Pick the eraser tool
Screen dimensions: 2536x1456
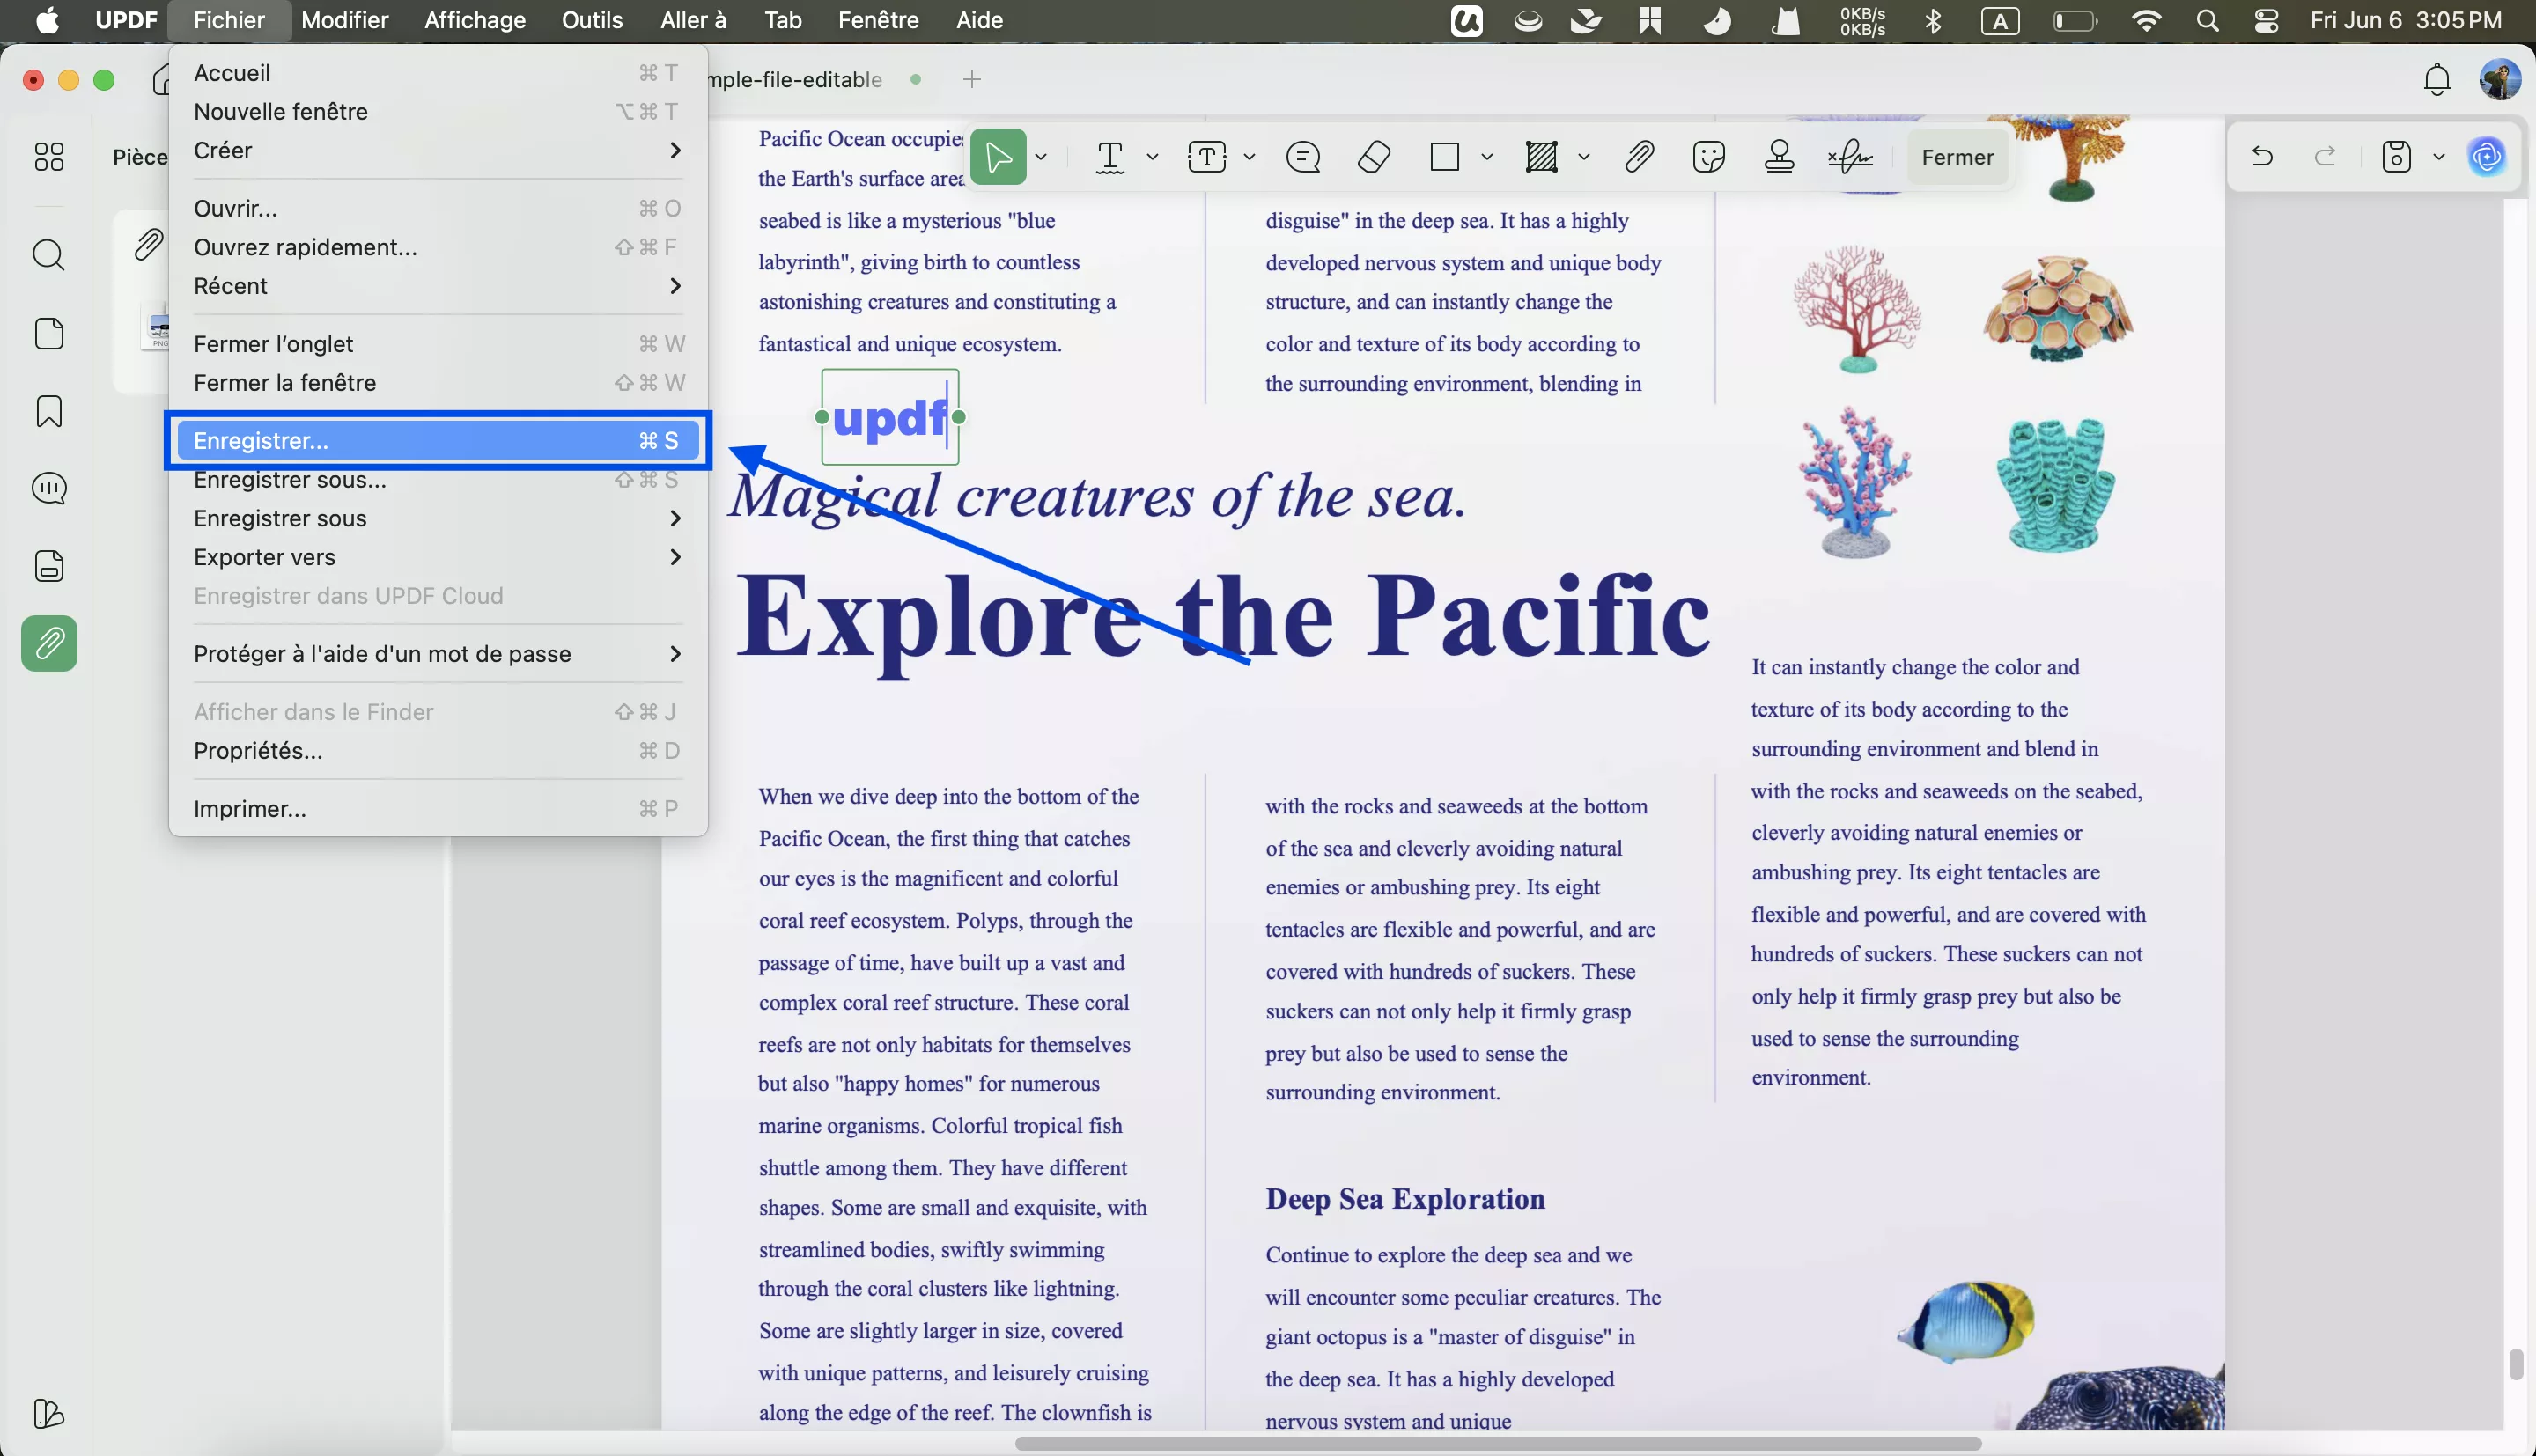tap(1374, 157)
